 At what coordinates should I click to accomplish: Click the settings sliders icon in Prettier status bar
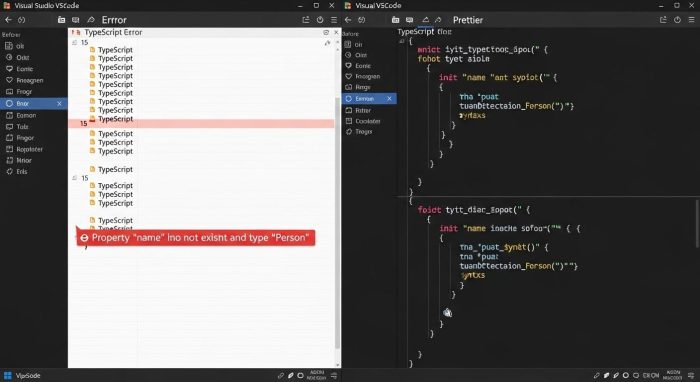tap(692, 376)
